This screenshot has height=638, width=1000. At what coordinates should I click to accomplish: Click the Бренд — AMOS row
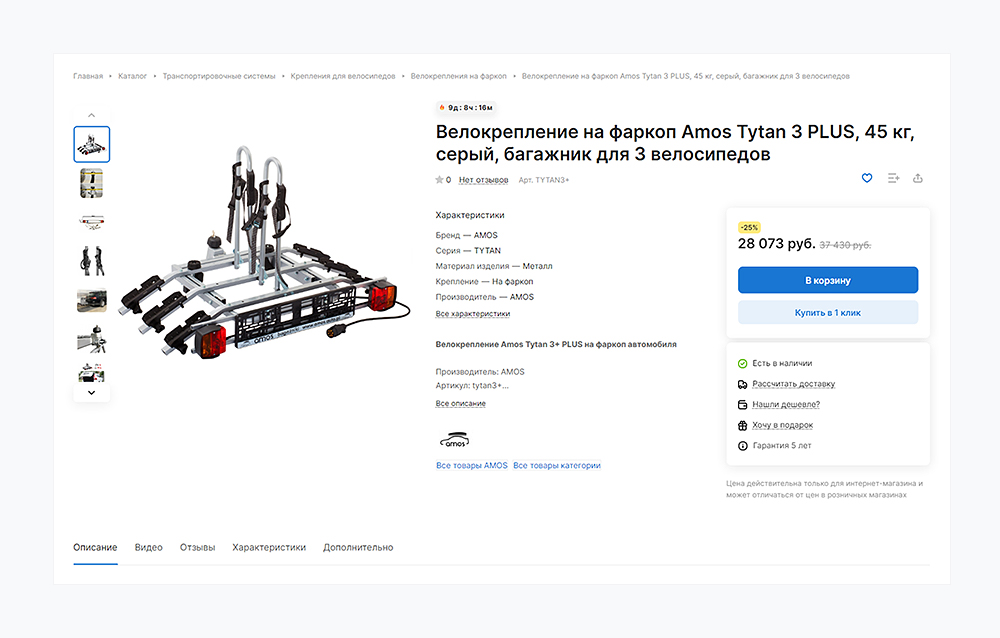tap(466, 235)
